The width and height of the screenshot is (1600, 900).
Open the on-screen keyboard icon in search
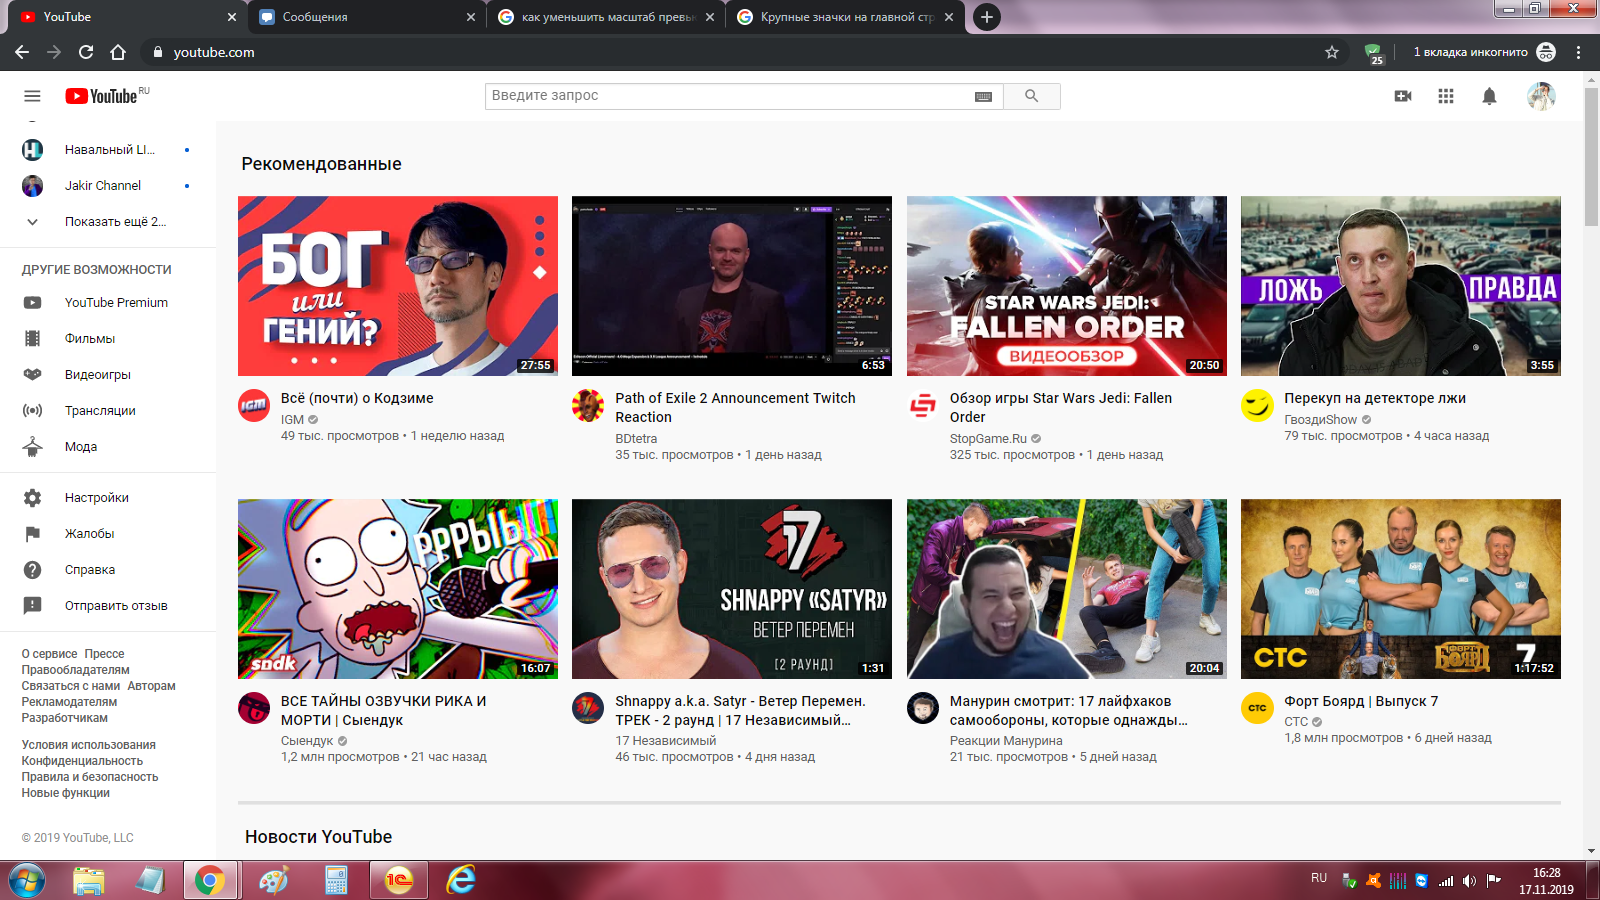[x=983, y=96]
